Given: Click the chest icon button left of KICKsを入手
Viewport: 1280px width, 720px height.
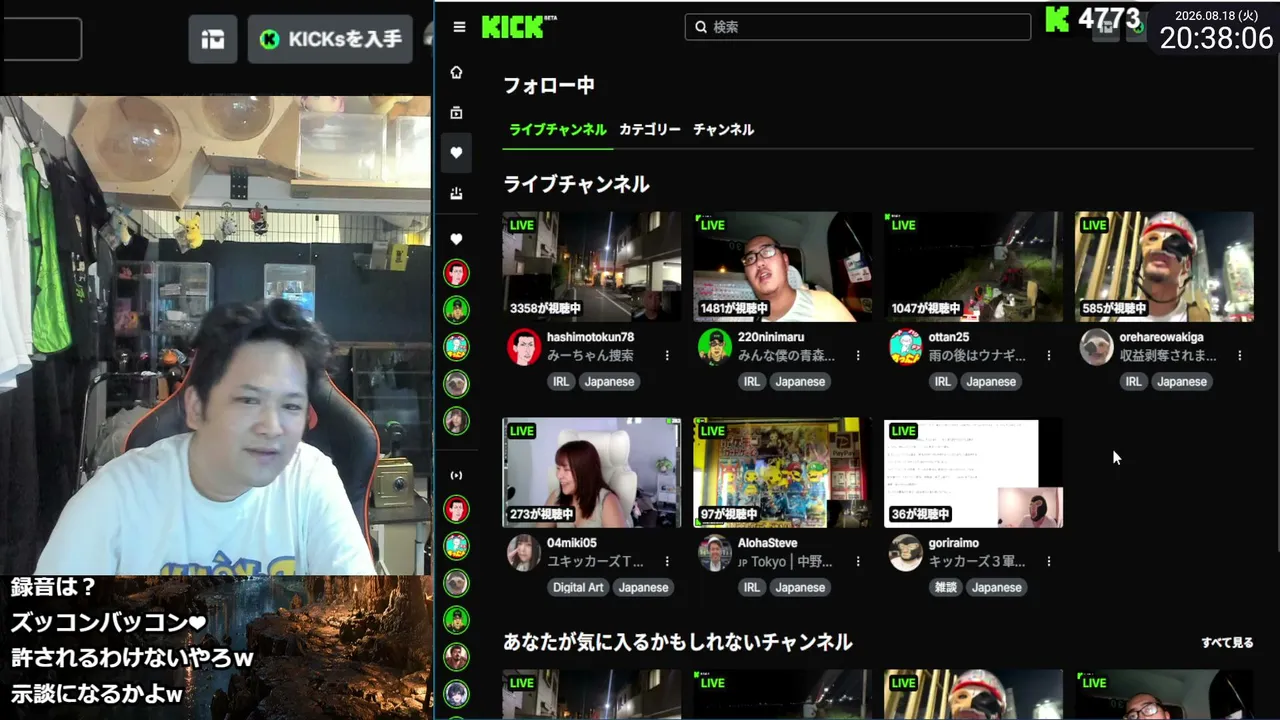Looking at the screenshot, I should tap(213, 39).
